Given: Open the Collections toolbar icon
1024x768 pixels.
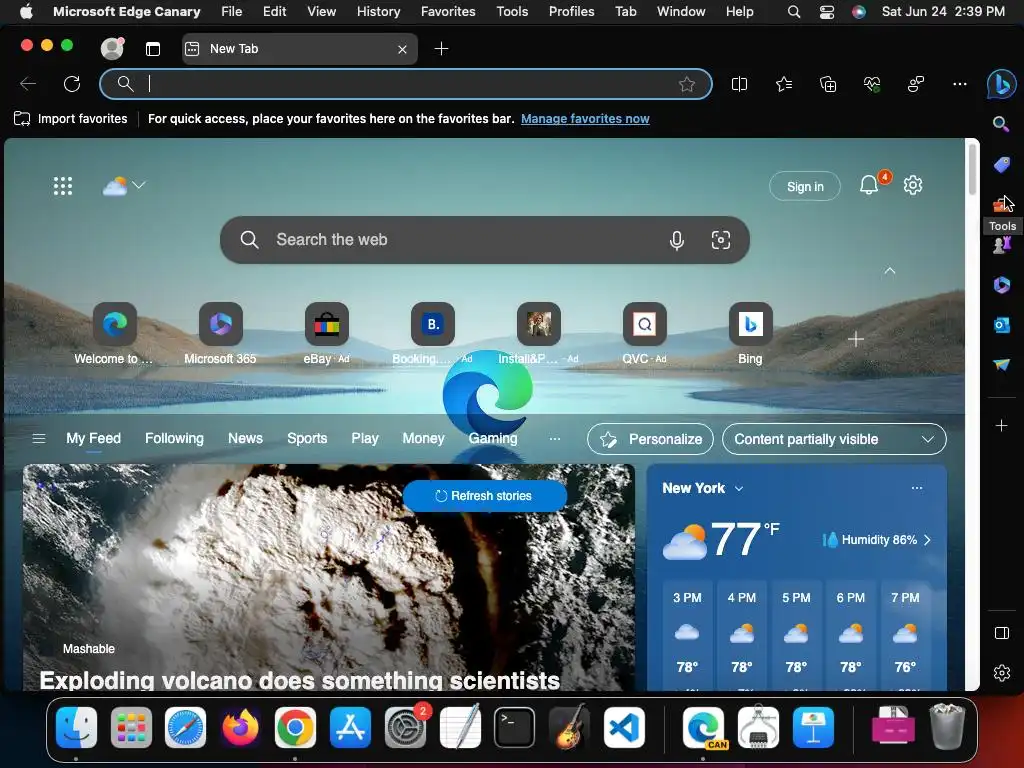Looking at the screenshot, I should coord(827,84).
